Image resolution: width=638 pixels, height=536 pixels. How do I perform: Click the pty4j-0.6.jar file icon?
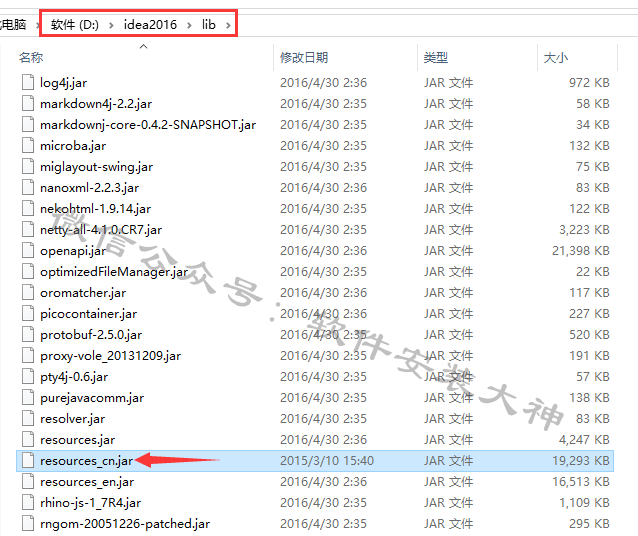[28, 376]
